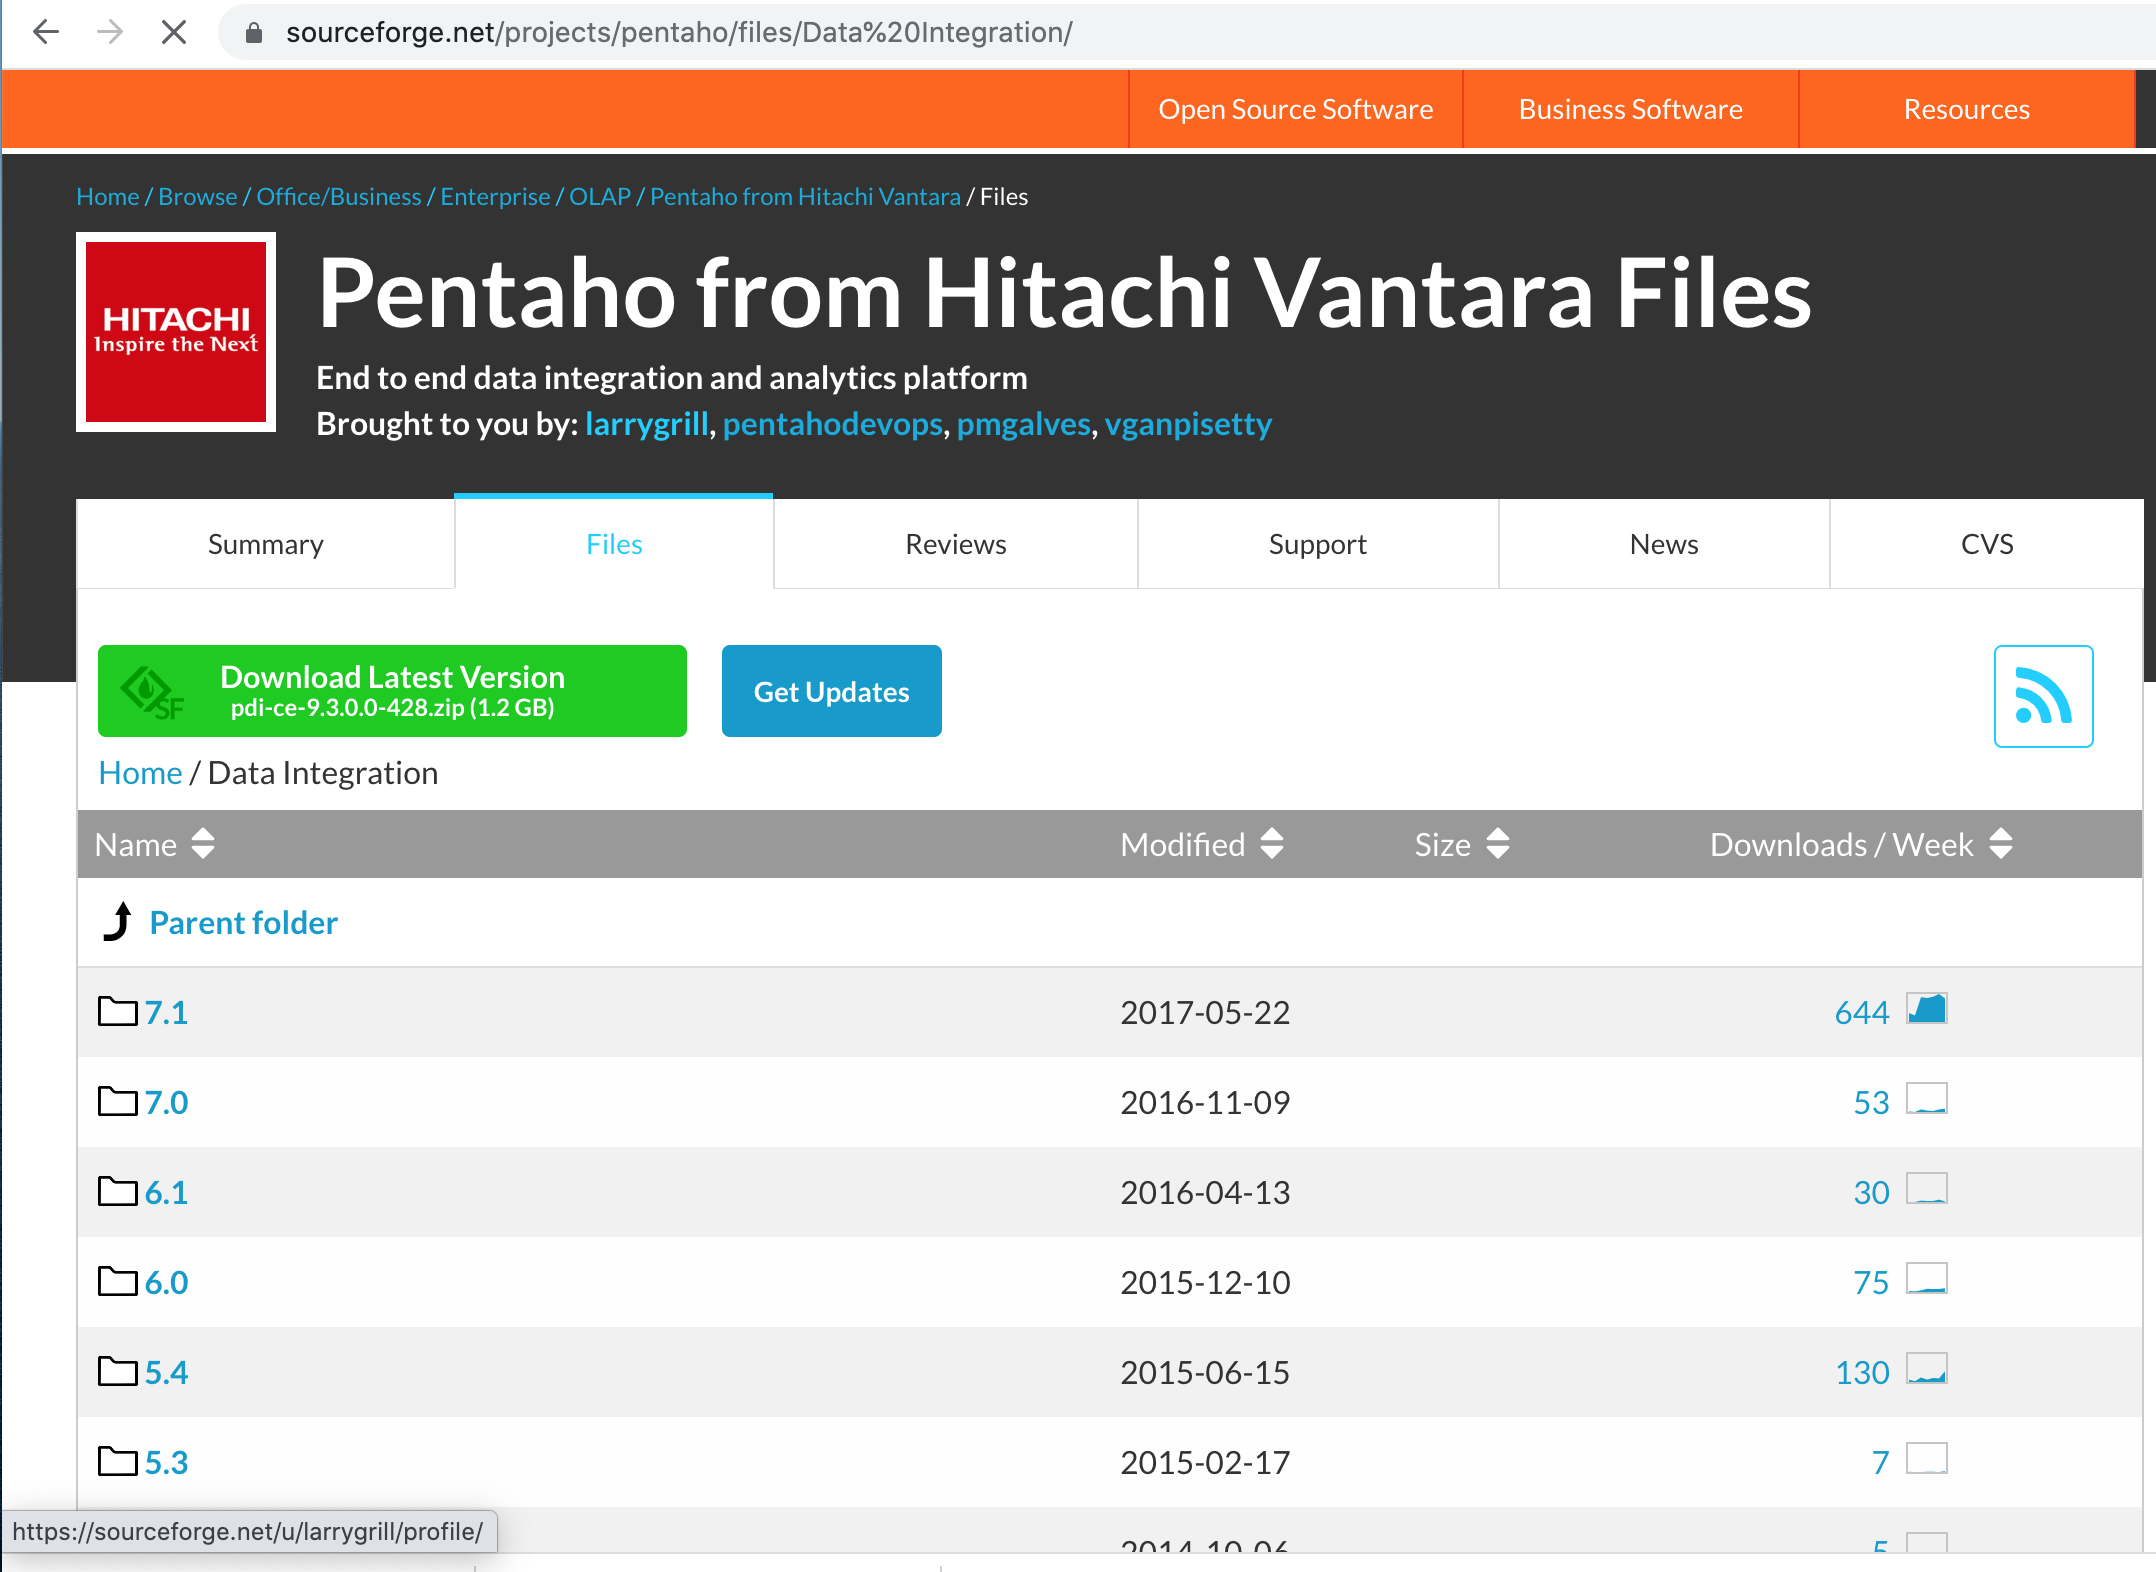2156x1572 pixels.
Task: Click the browser back arrow
Action: [46, 32]
